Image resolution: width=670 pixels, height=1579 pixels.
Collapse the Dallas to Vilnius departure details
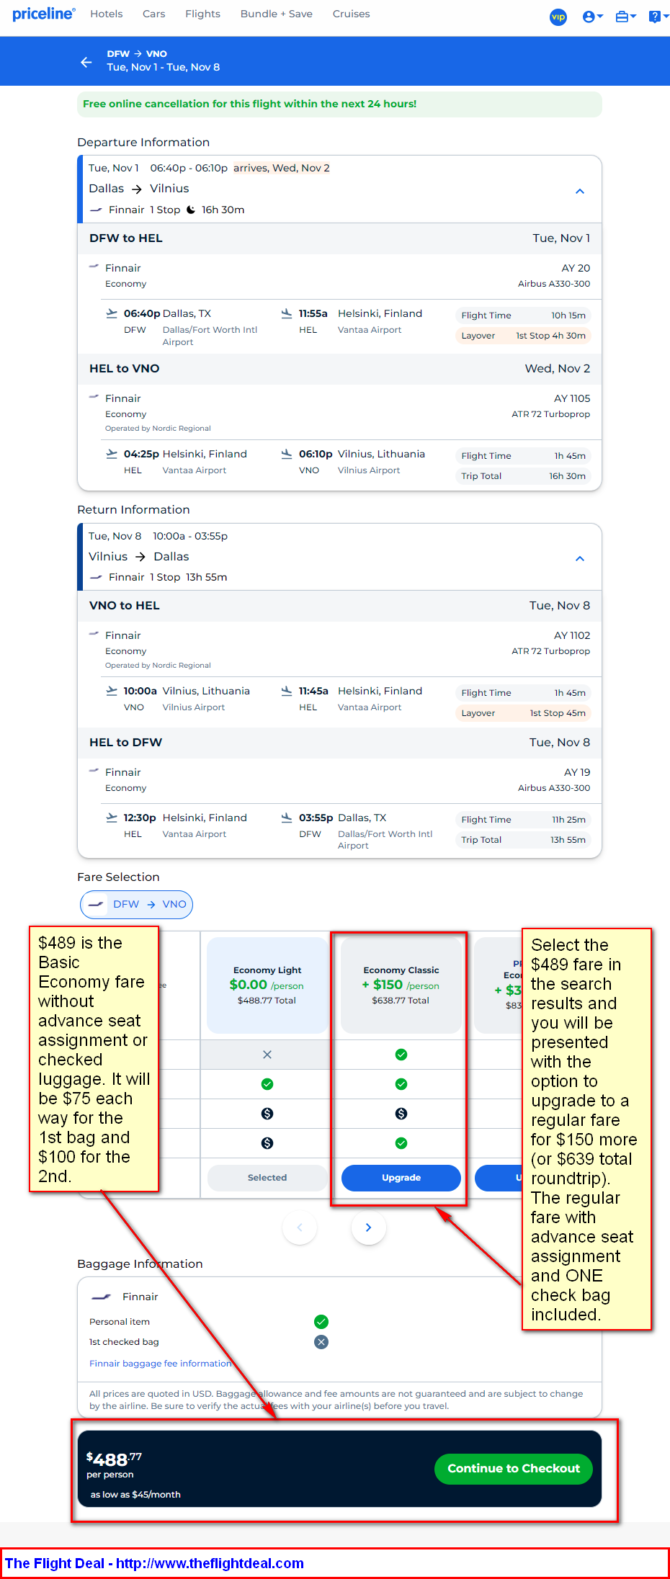pyautogui.click(x=580, y=190)
